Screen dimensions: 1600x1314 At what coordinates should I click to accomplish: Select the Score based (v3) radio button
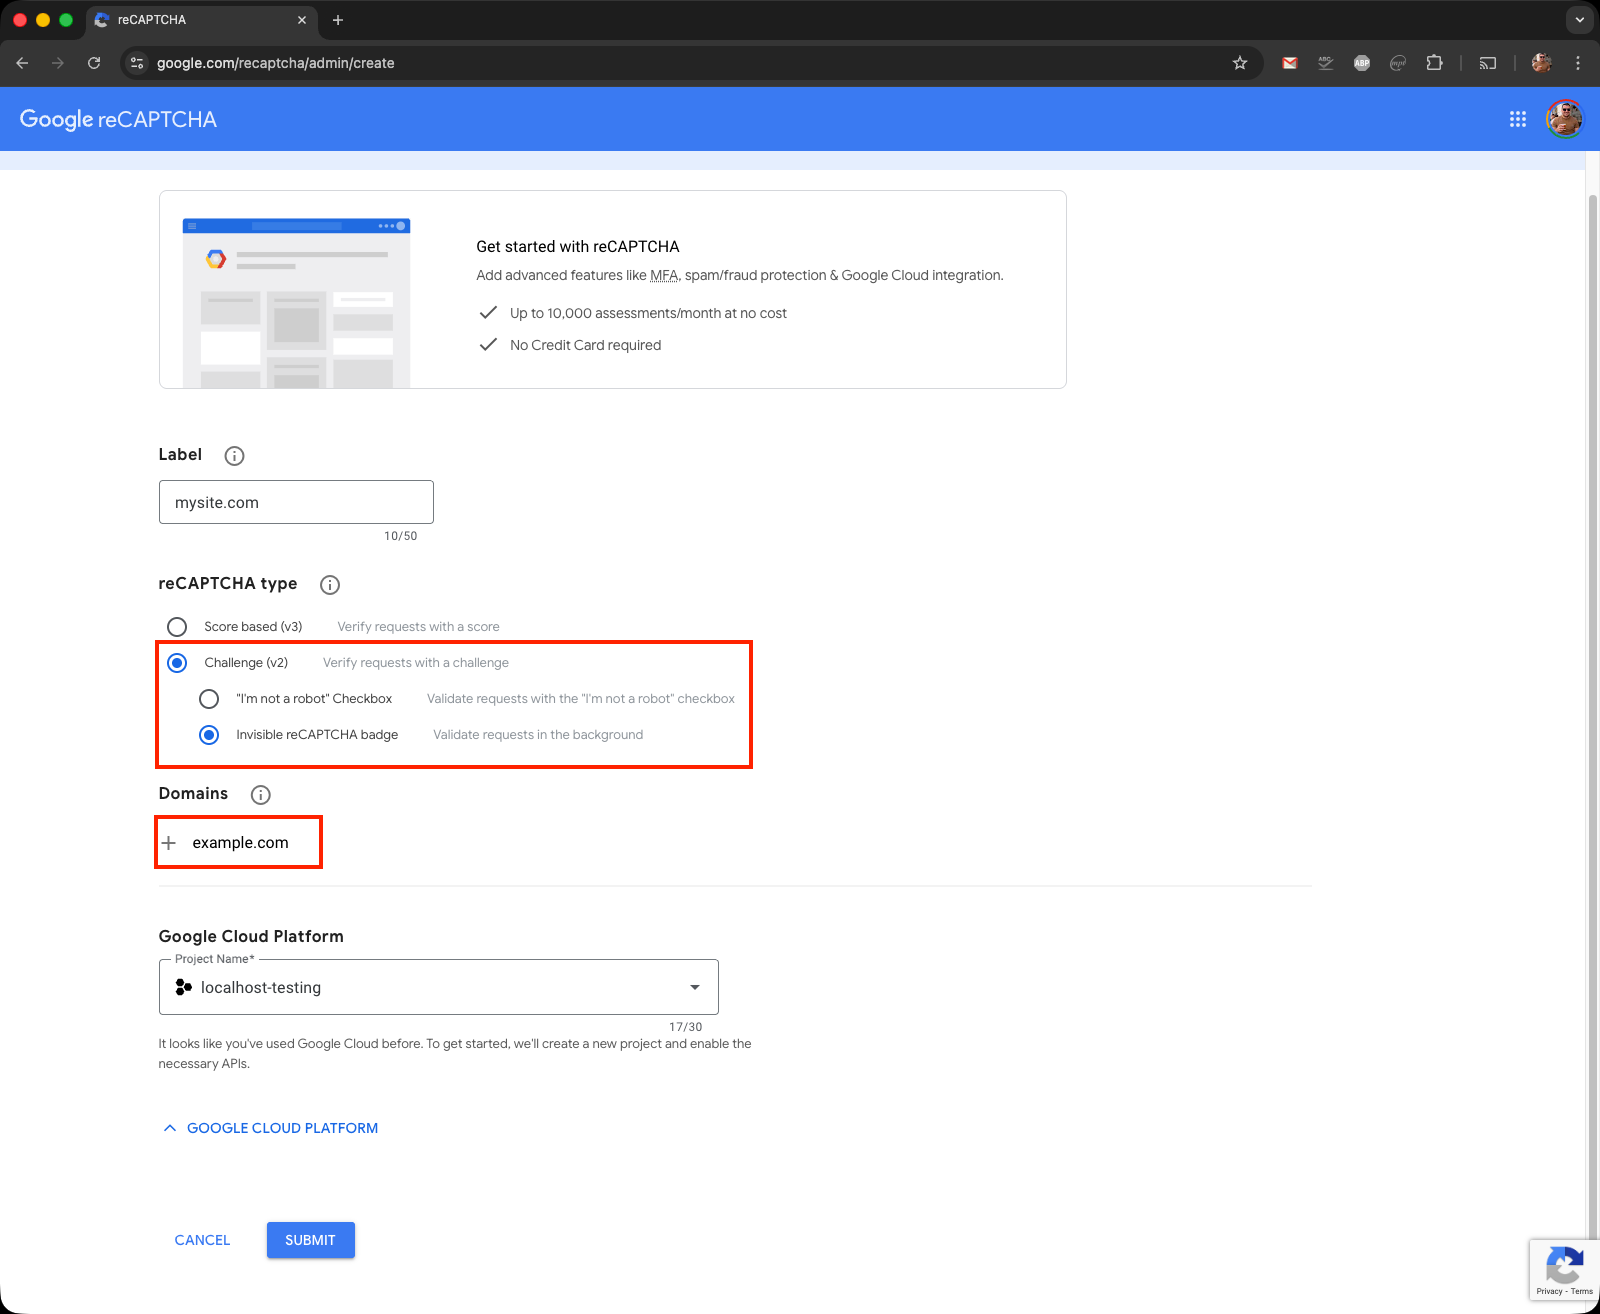coord(177,627)
